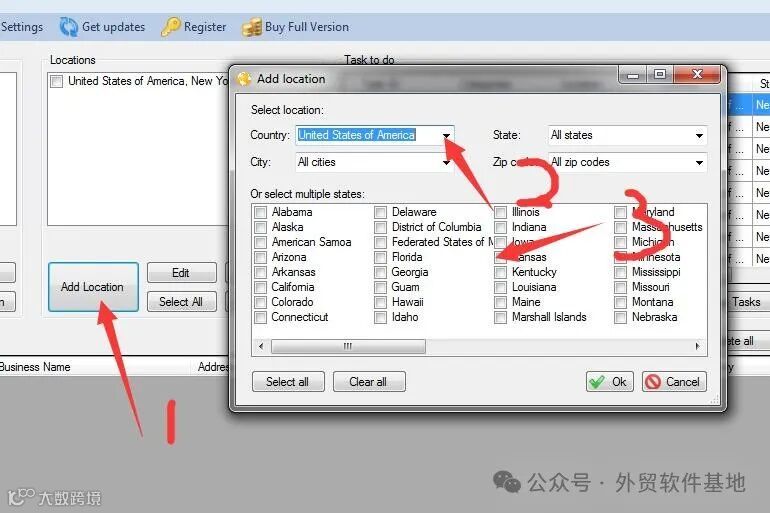770x513 pixels.
Task: Click the Business Name column header
Action: pyautogui.click(x=35, y=367)
